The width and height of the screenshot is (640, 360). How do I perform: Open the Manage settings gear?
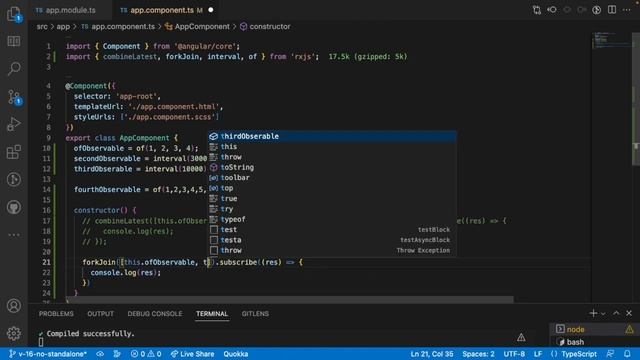(x=14, y=333)
